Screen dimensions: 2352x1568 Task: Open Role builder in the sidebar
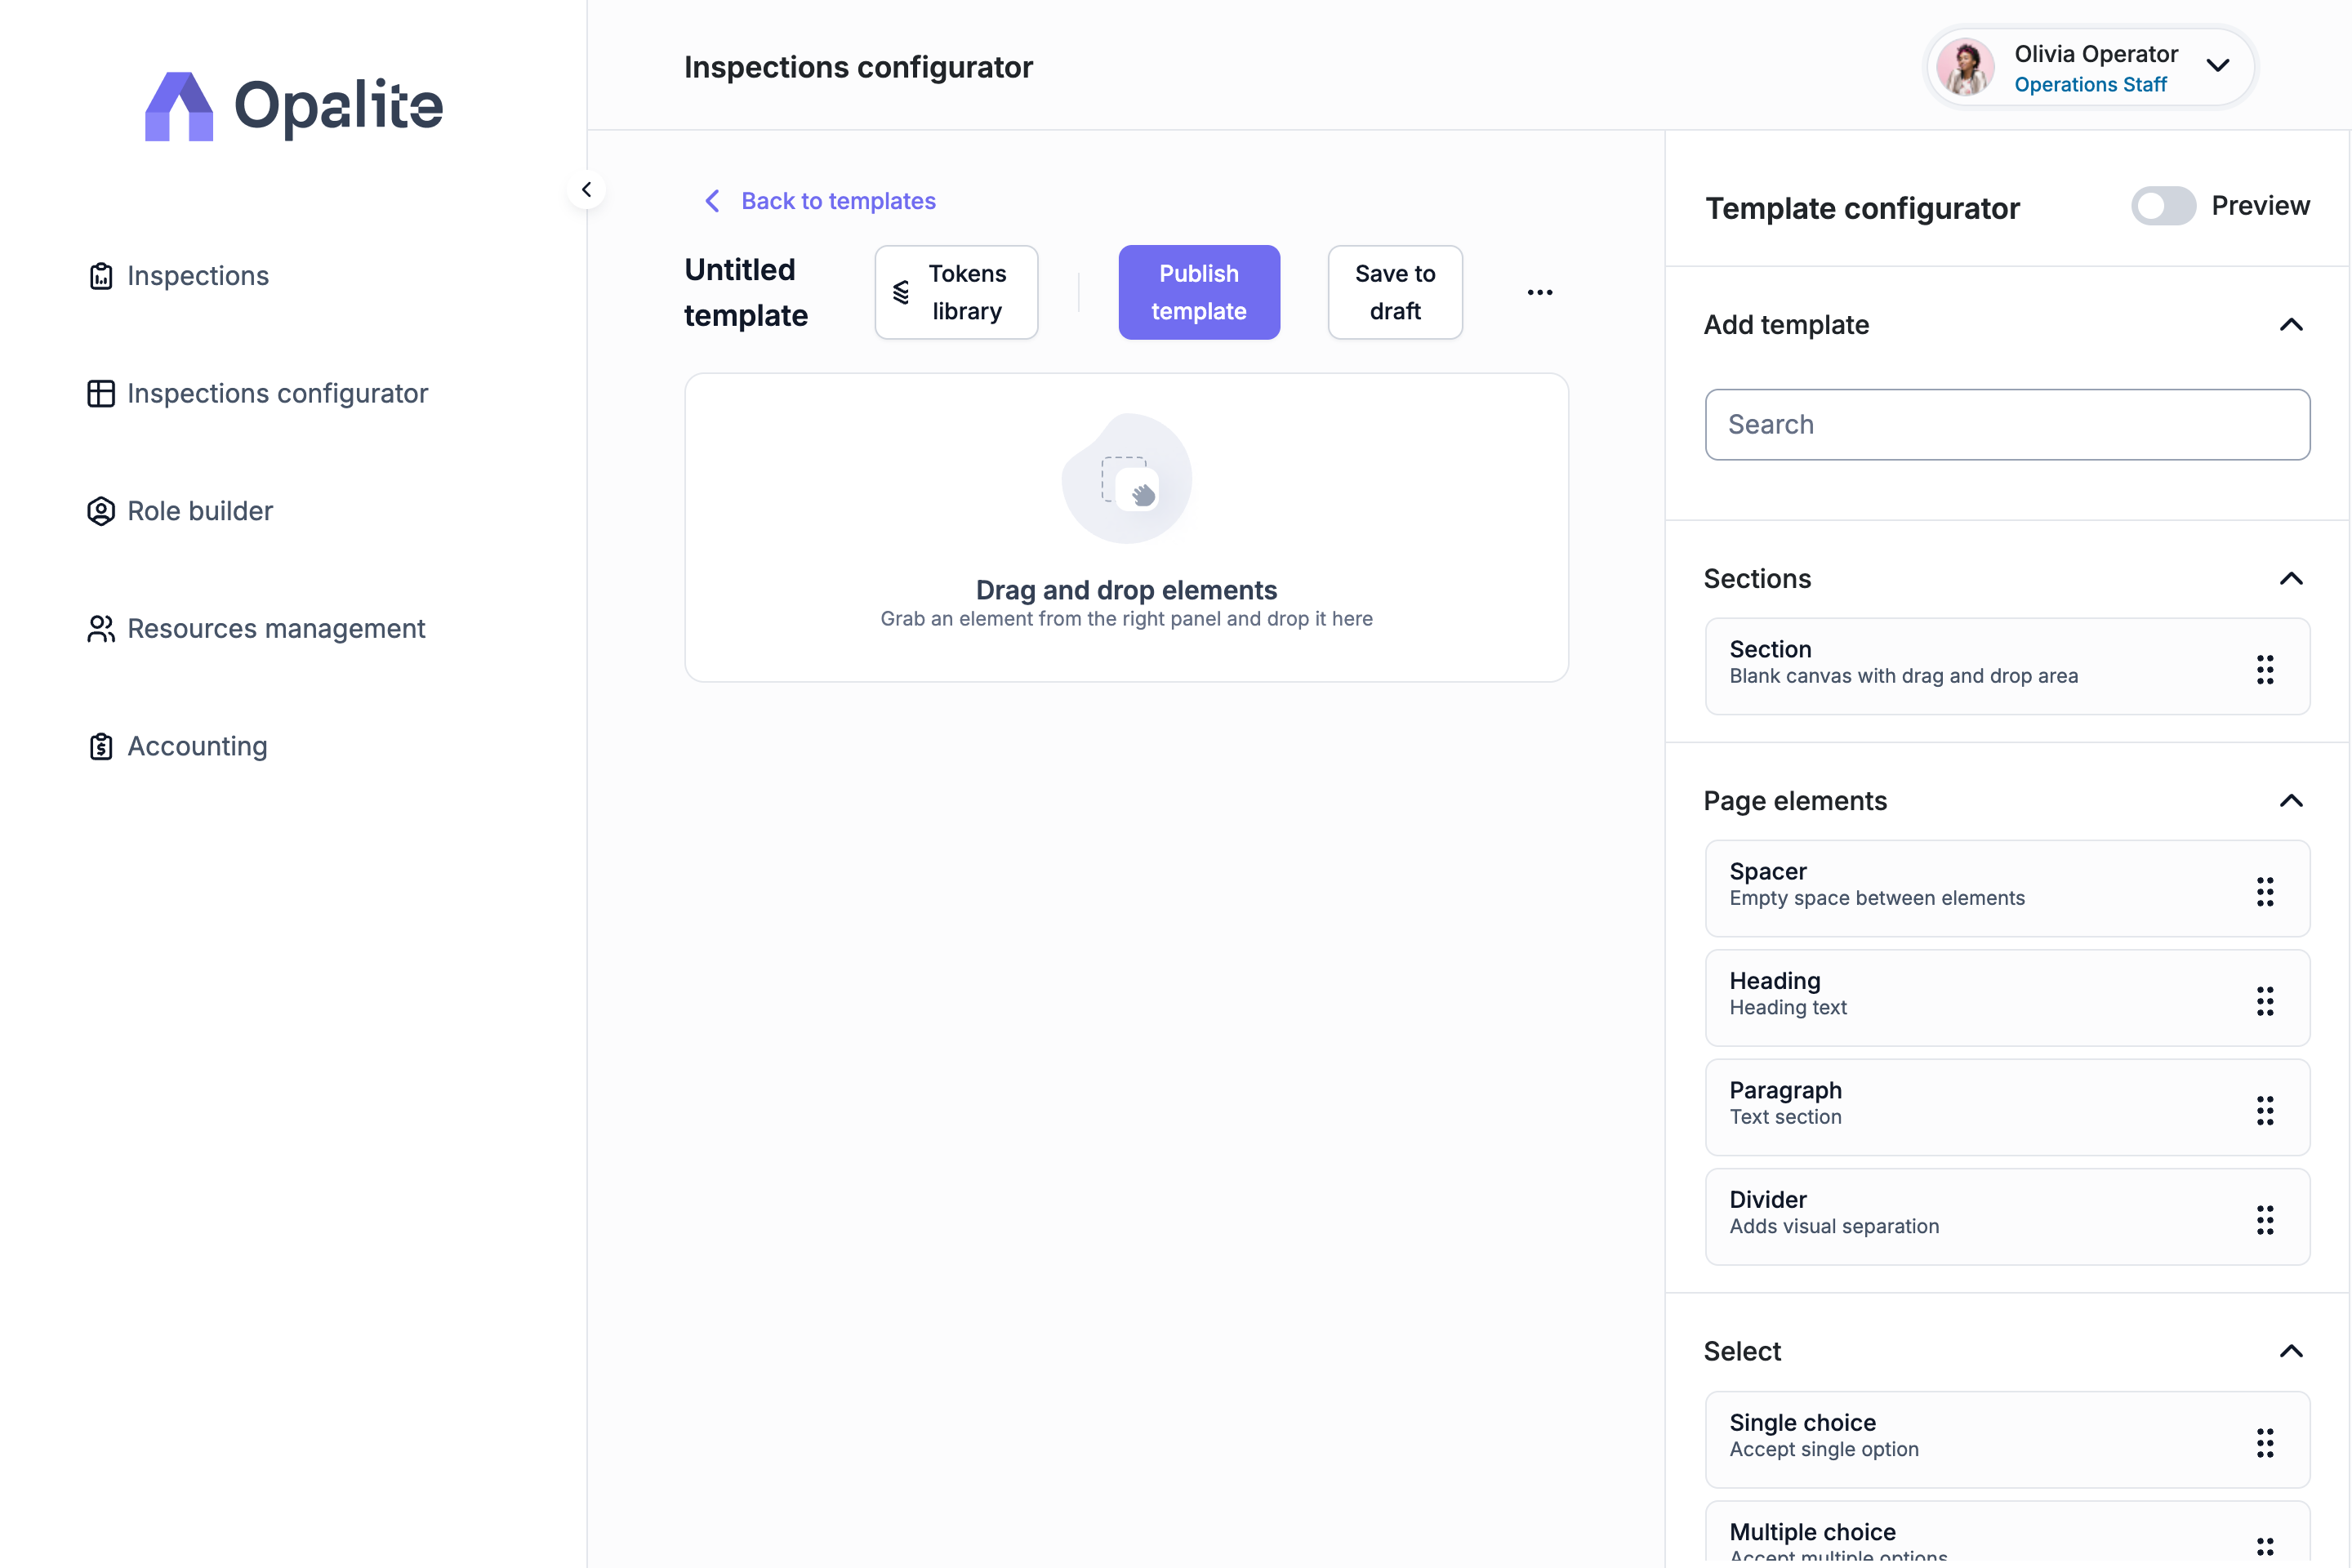tap(181, 511)
